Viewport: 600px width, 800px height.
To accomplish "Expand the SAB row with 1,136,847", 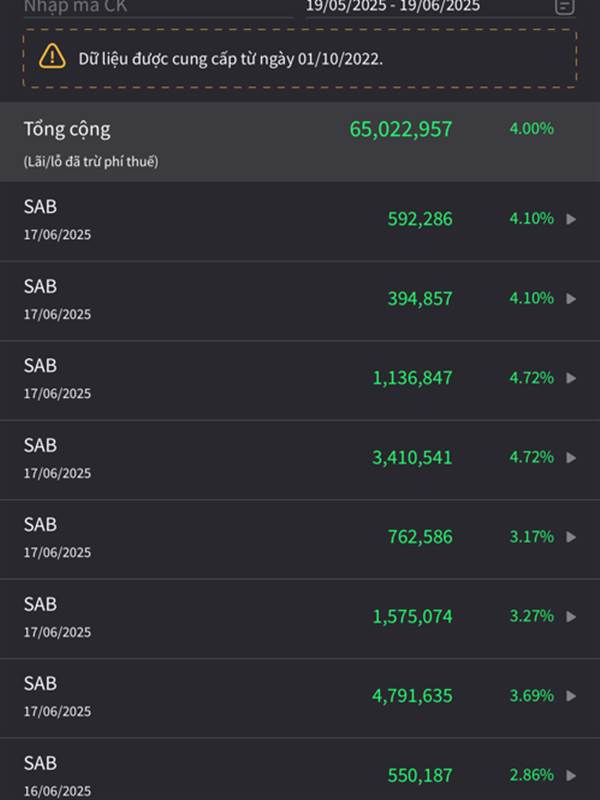I will [571, 378].
